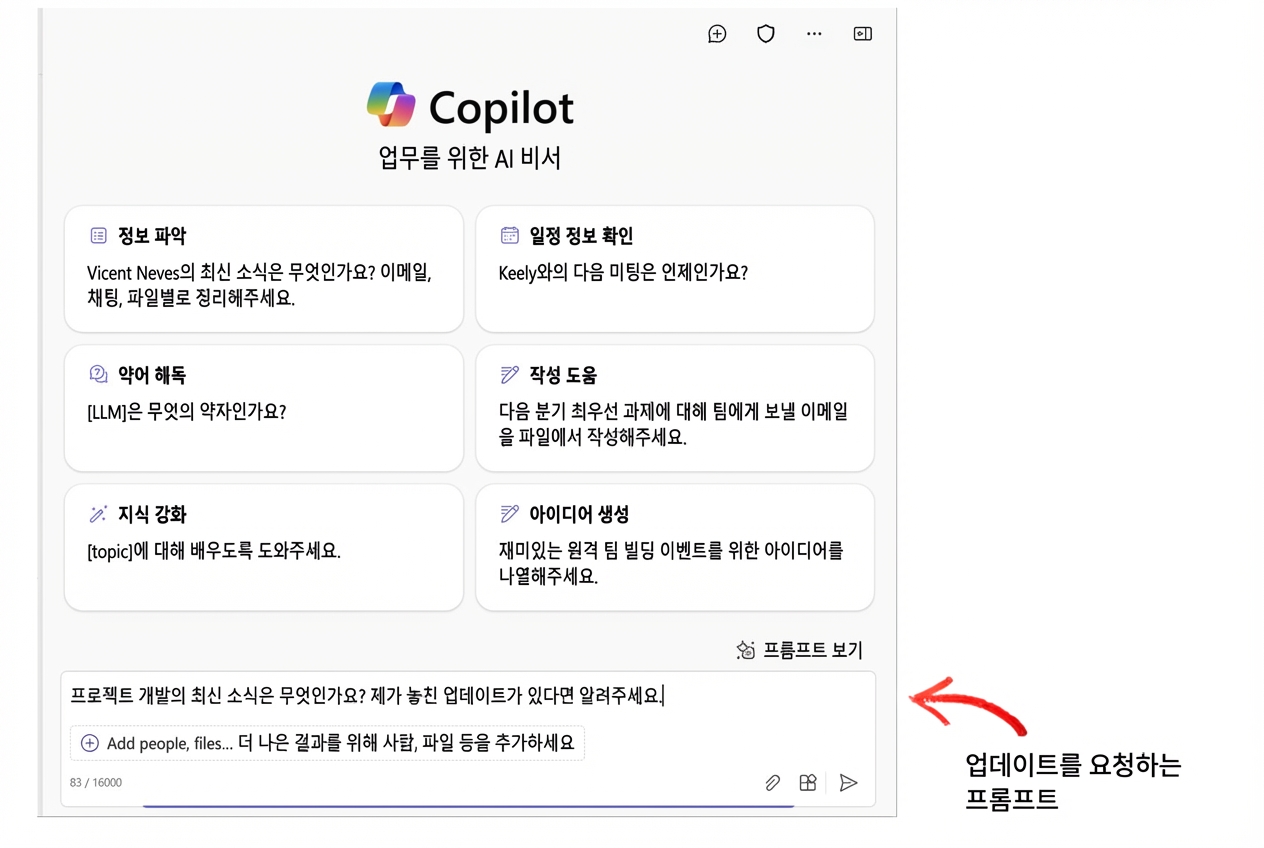This screenshot has height=848, width=1264.
Task: Click text '[LLM]은 무엇의 약자인가요?'
Action: pos(187,411)
